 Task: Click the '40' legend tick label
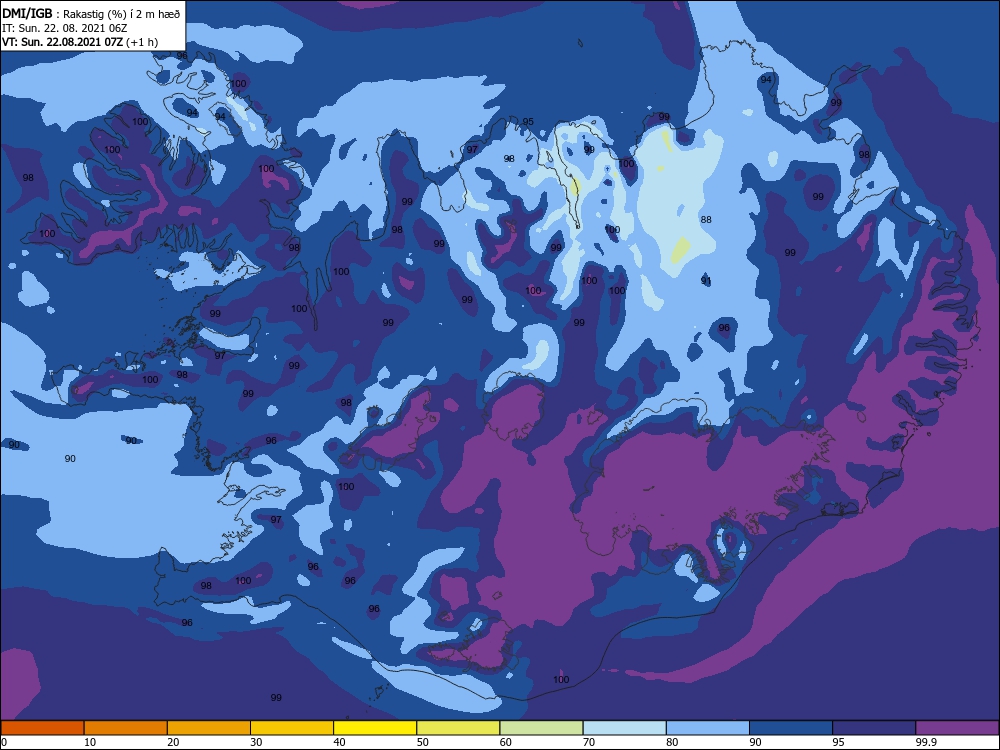(340, 742)
